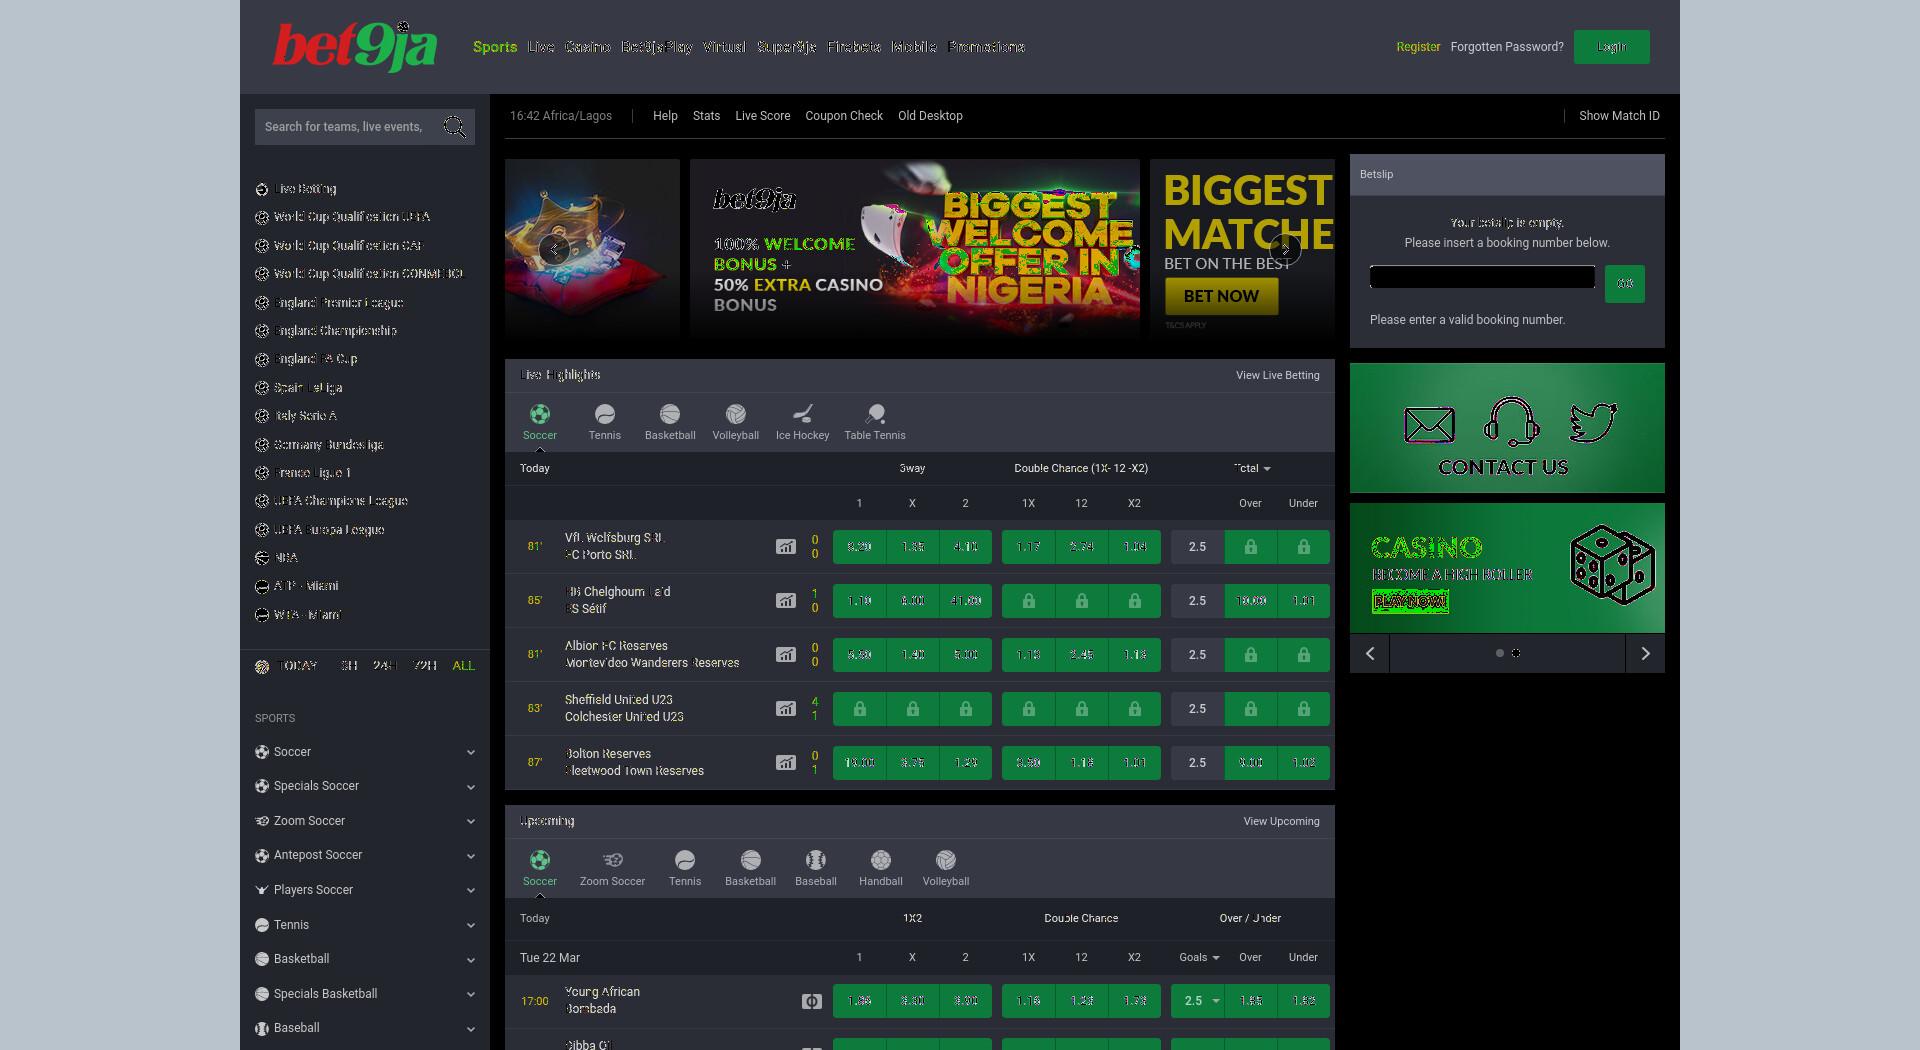Open the Casino top menu
1920x1050 pixels.
588,47
